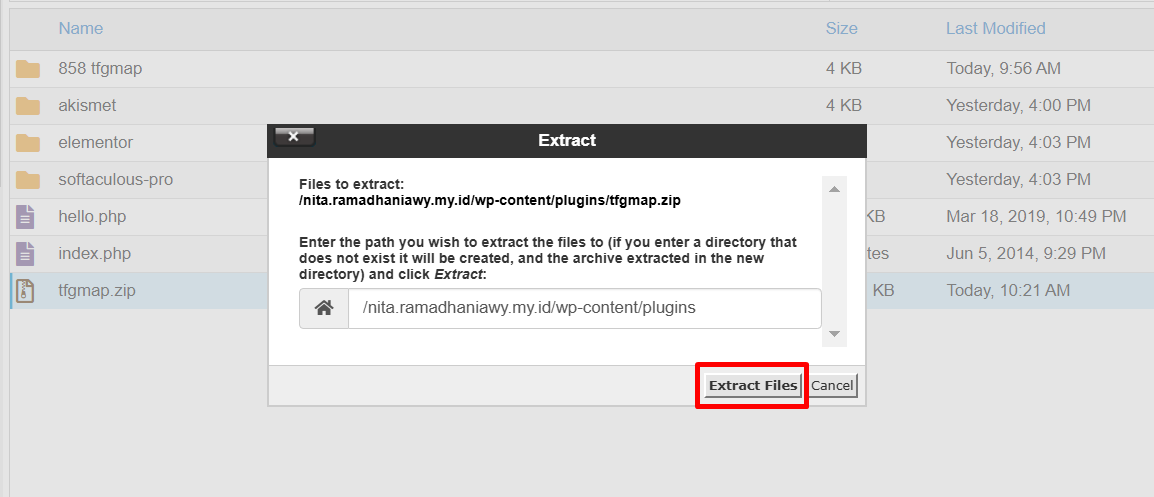This screenshot has height=497, width=1154.
Task: Click the Extract Files button
Action: [752, 385]
